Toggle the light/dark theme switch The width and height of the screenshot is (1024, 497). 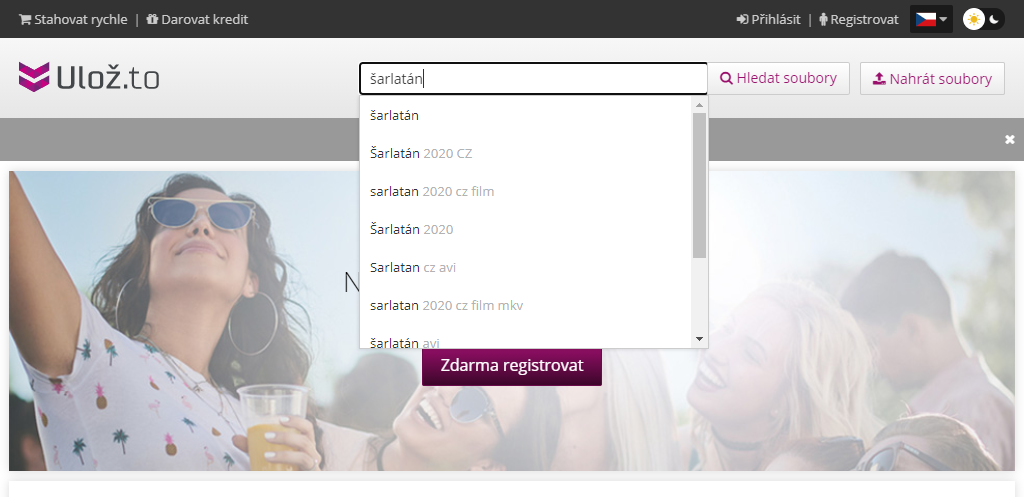click(x=983, y=19)
